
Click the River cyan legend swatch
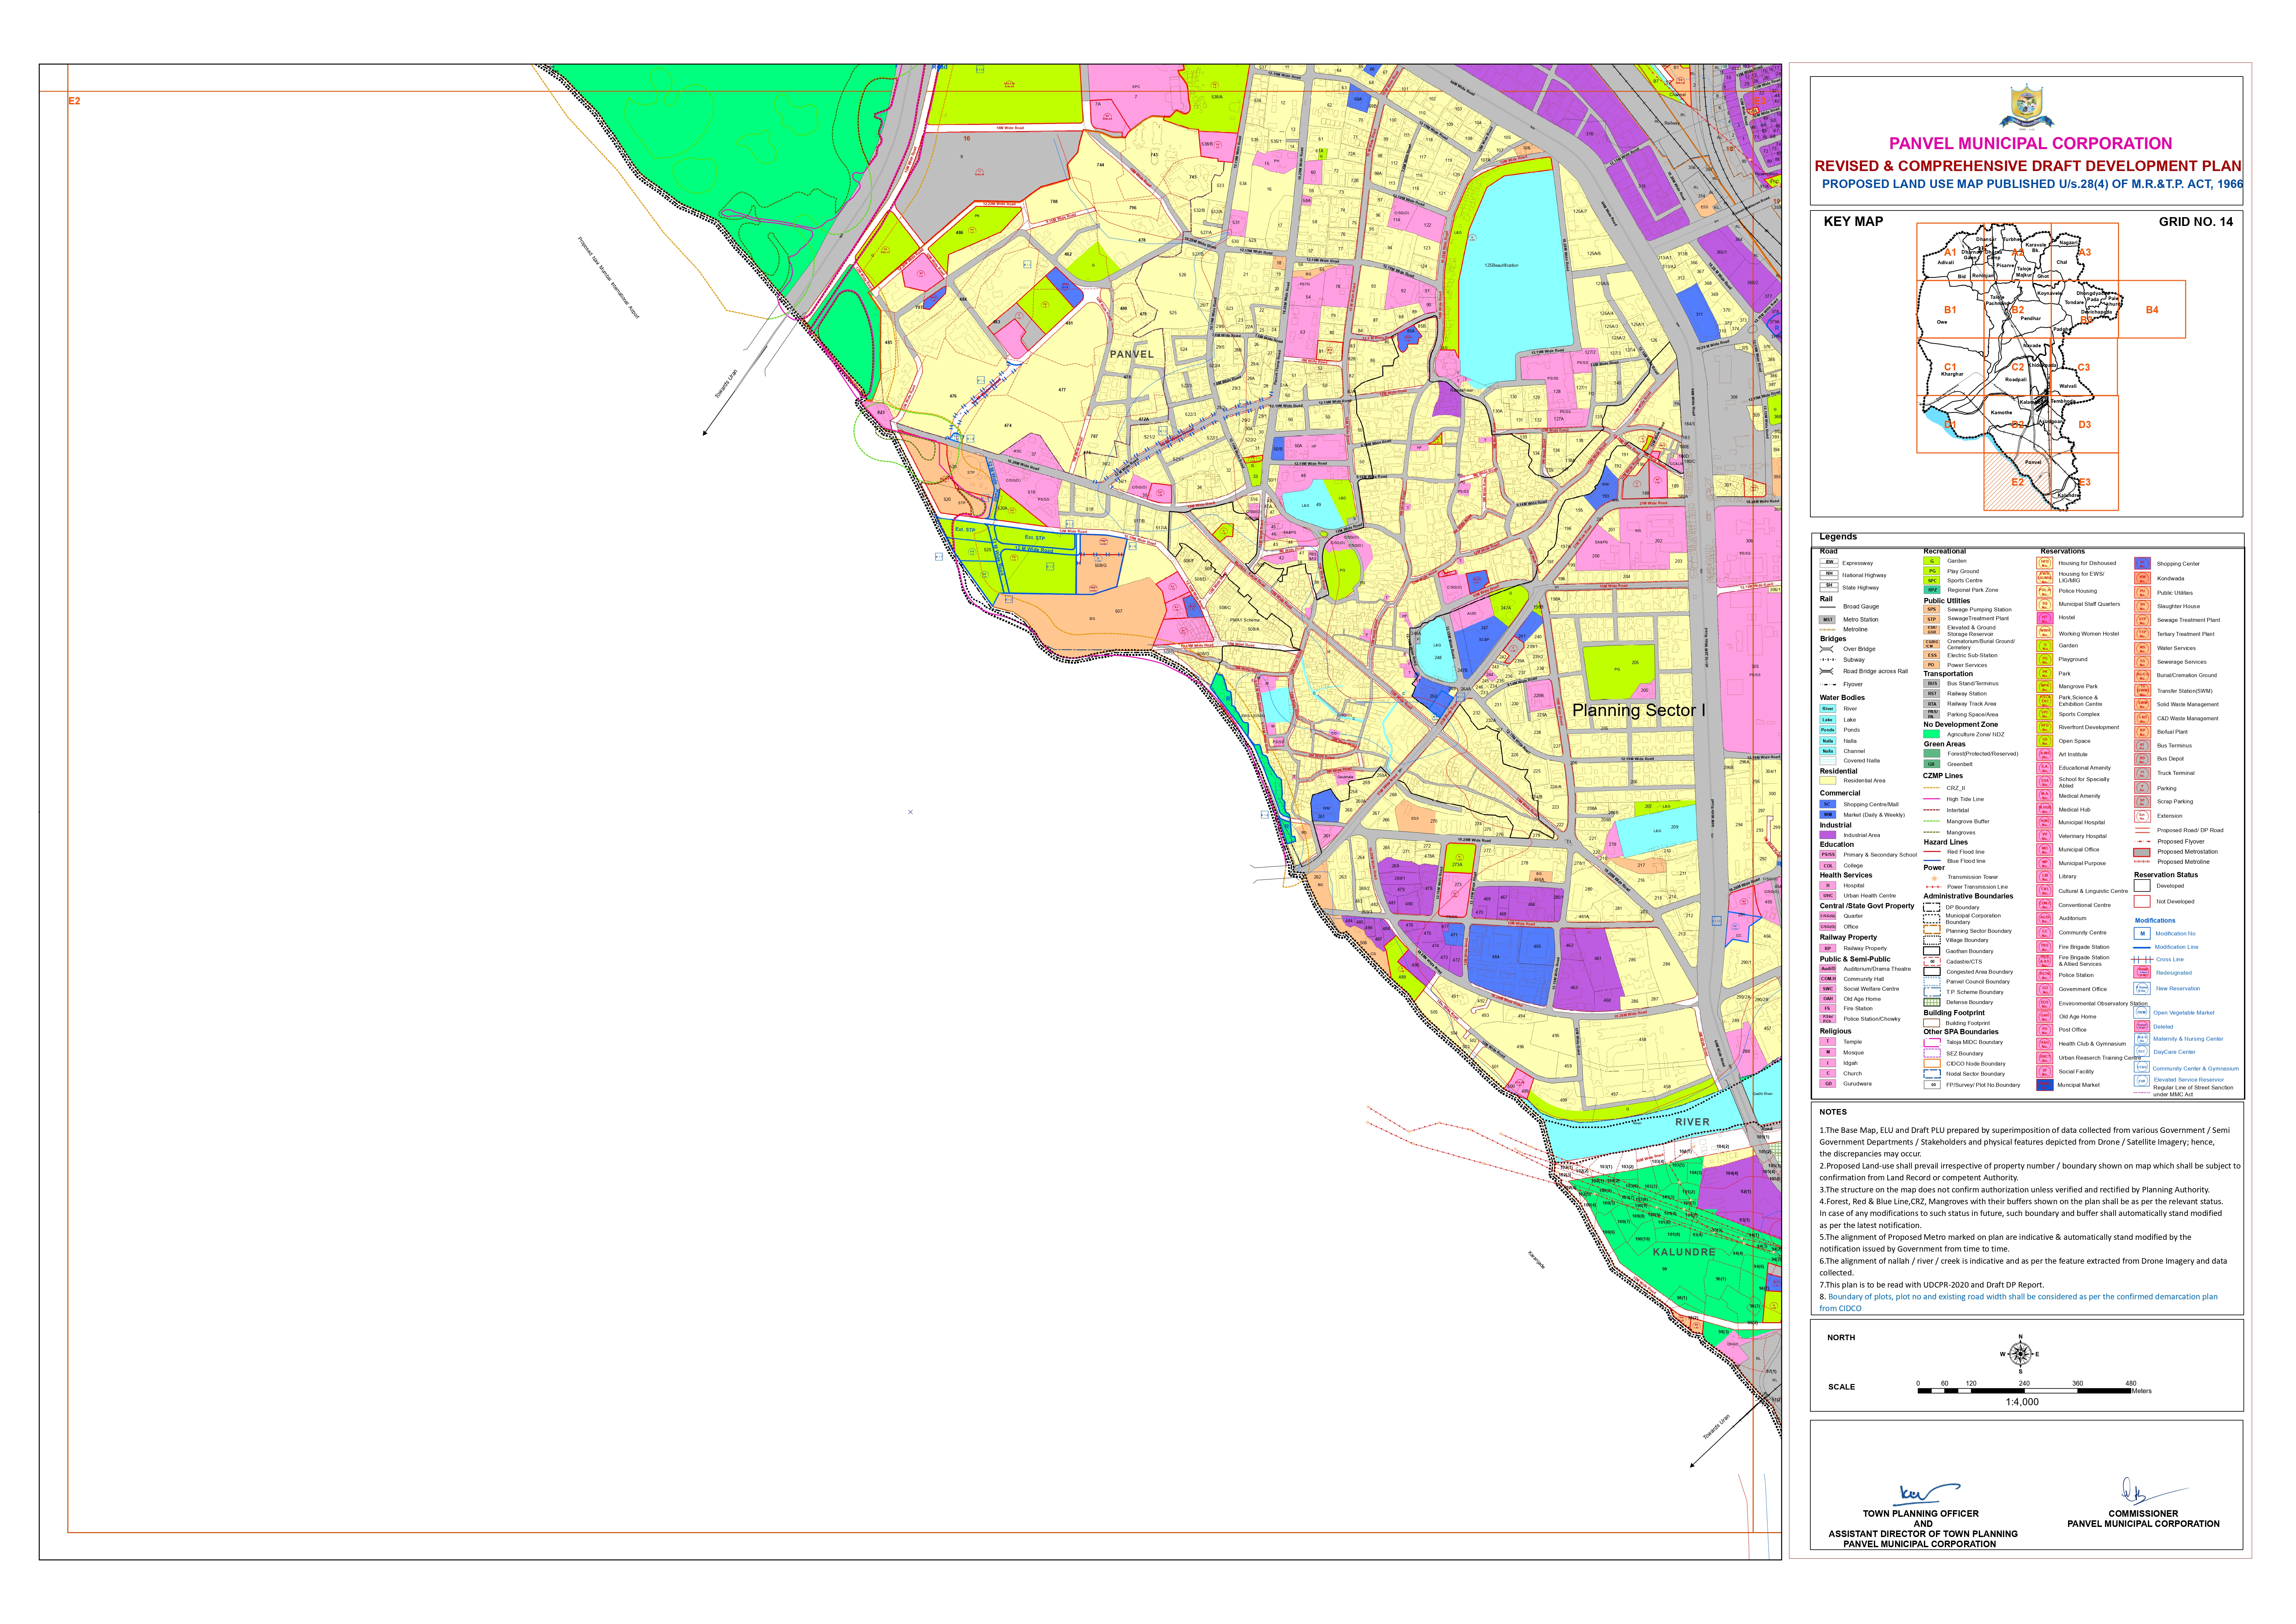(x=1828, y=709)
